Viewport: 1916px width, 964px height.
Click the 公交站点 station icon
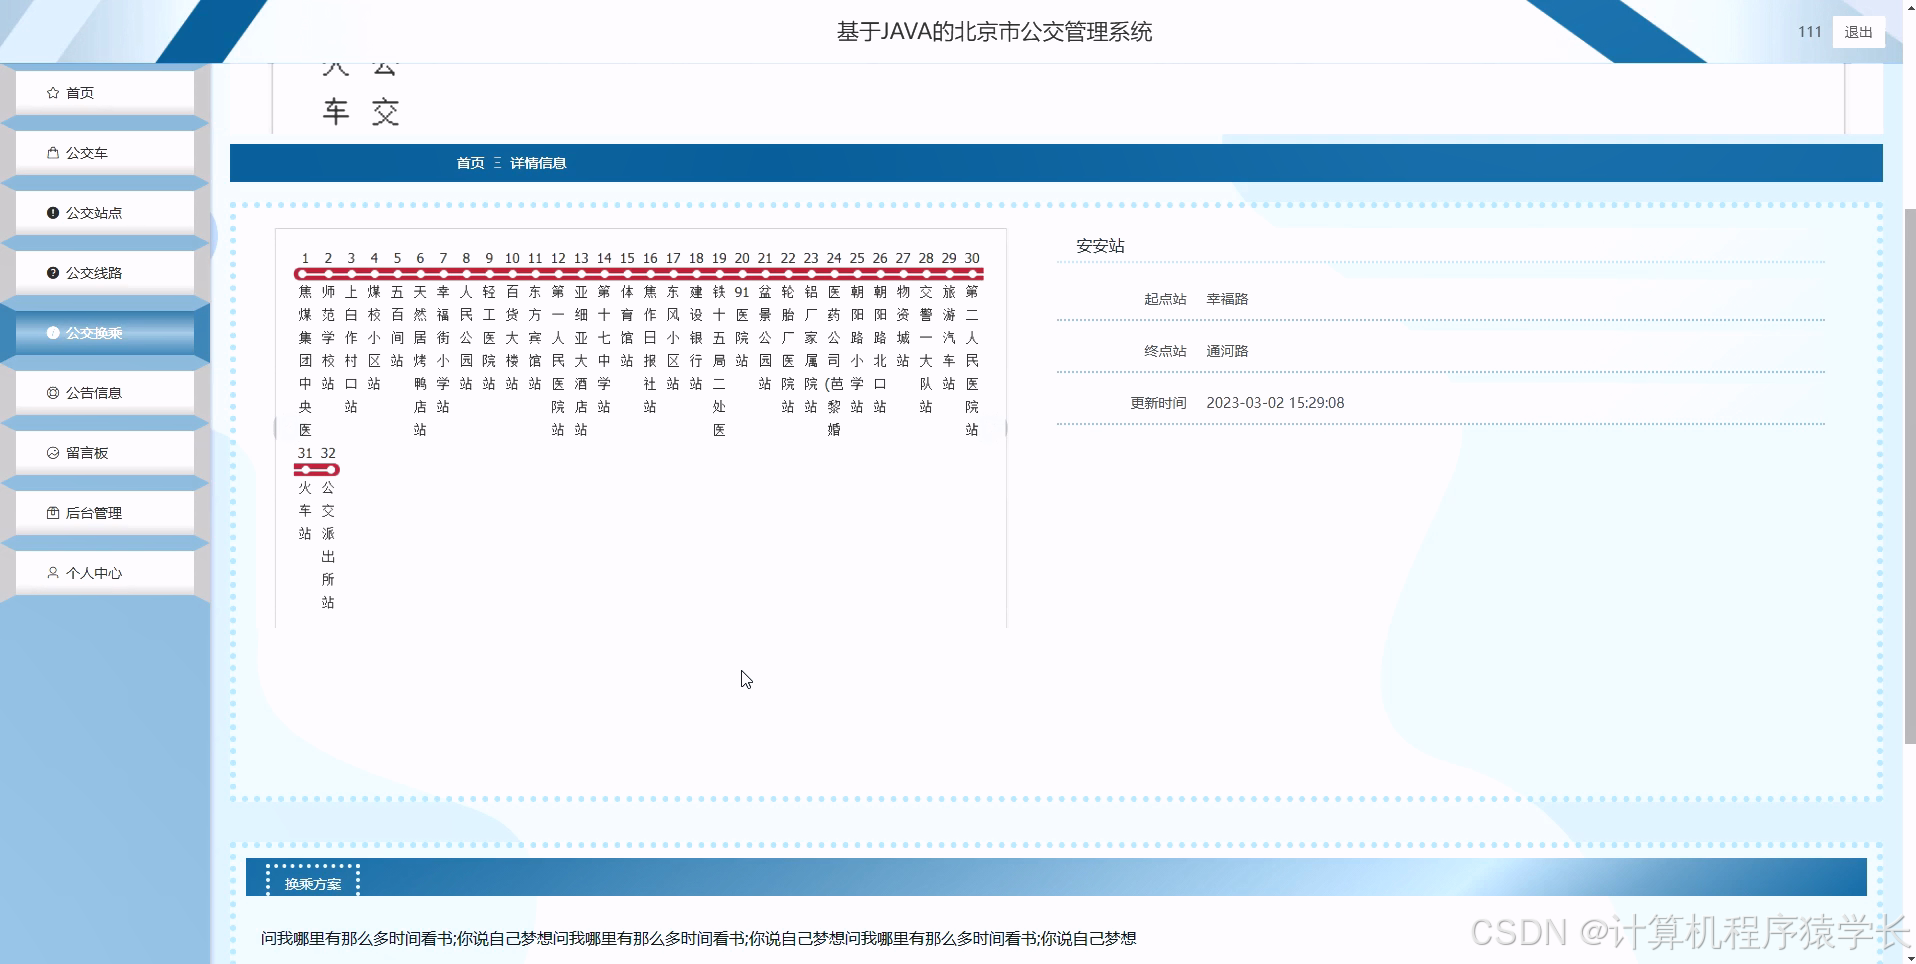(53, 212)
